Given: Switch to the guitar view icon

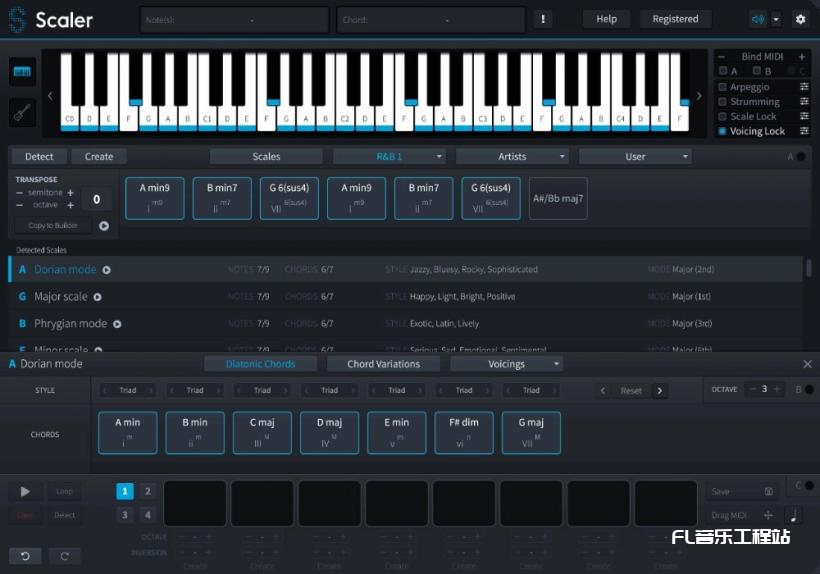Looking at the screenshot, I should tap(22, 112).
